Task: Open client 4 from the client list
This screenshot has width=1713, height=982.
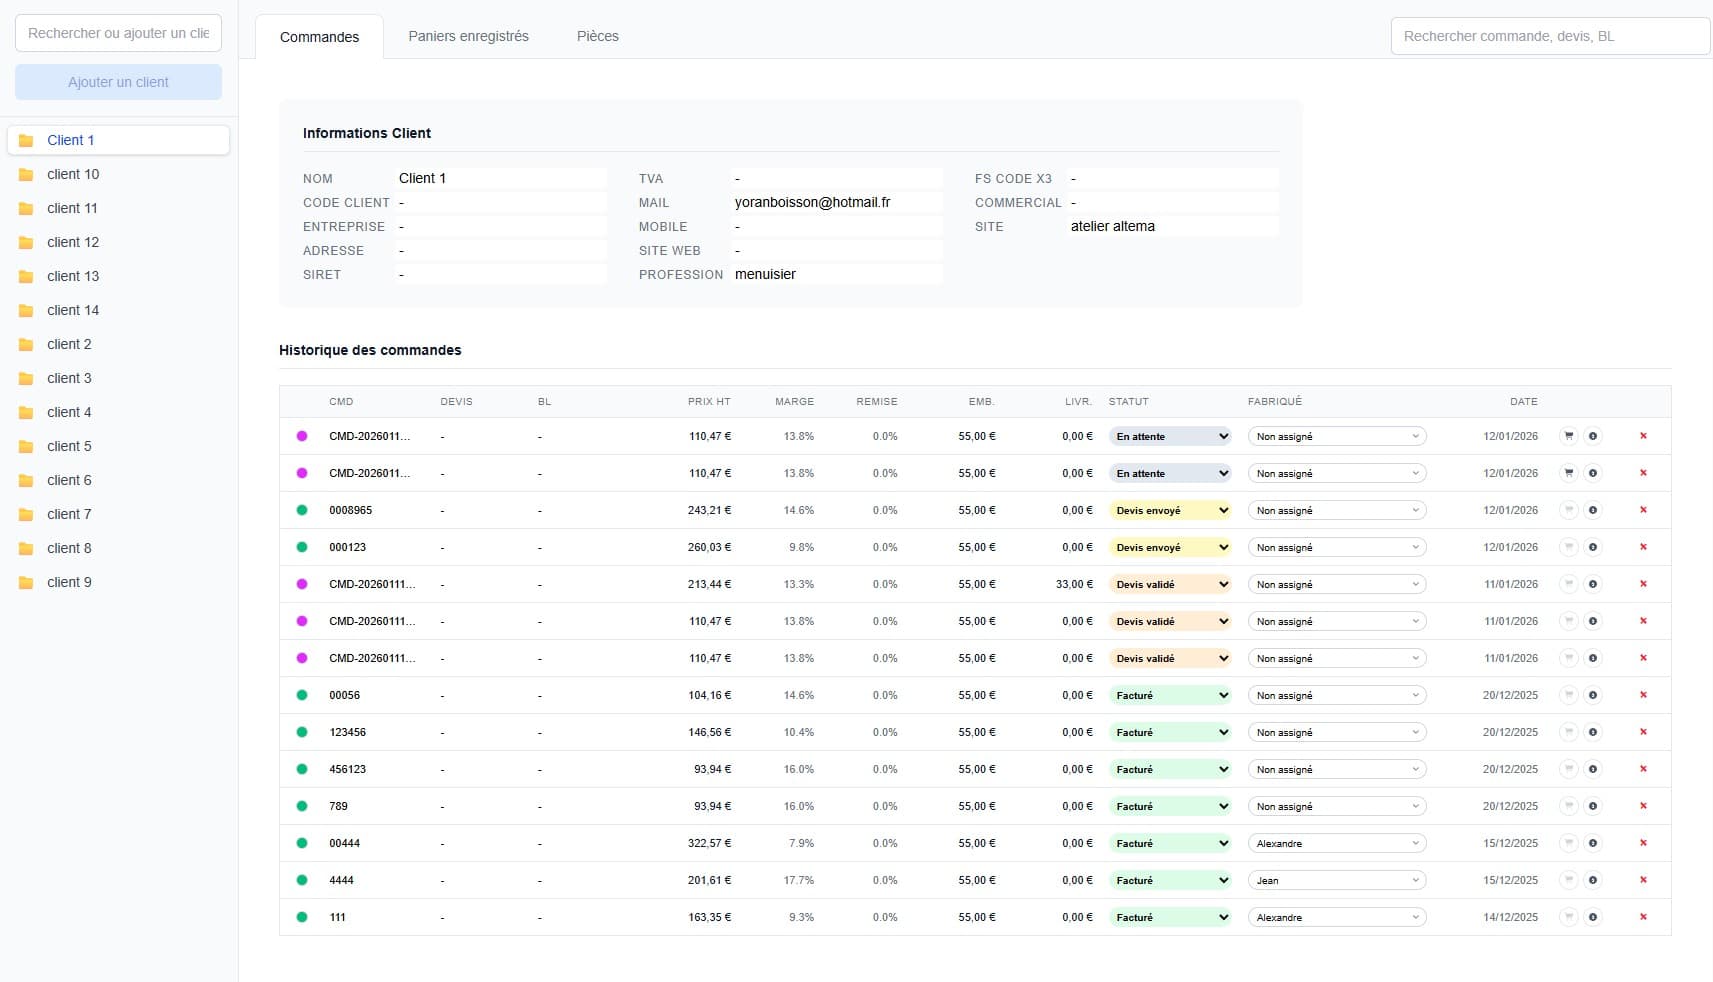Action: tap(118, 412)
